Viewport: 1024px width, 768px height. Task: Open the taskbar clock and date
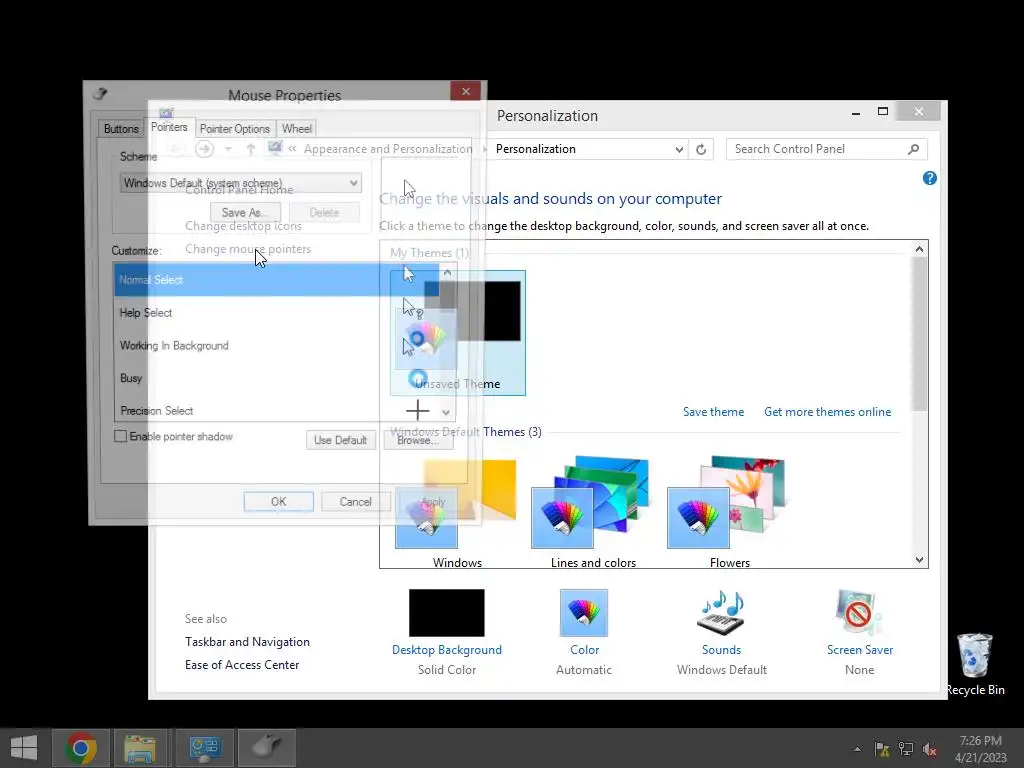(980, 749)
